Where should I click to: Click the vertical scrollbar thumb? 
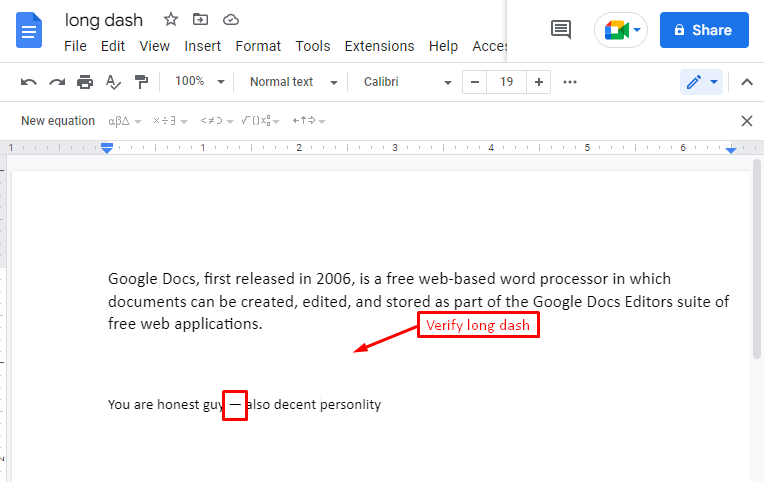pyautogui.click(x=756, y=259)
